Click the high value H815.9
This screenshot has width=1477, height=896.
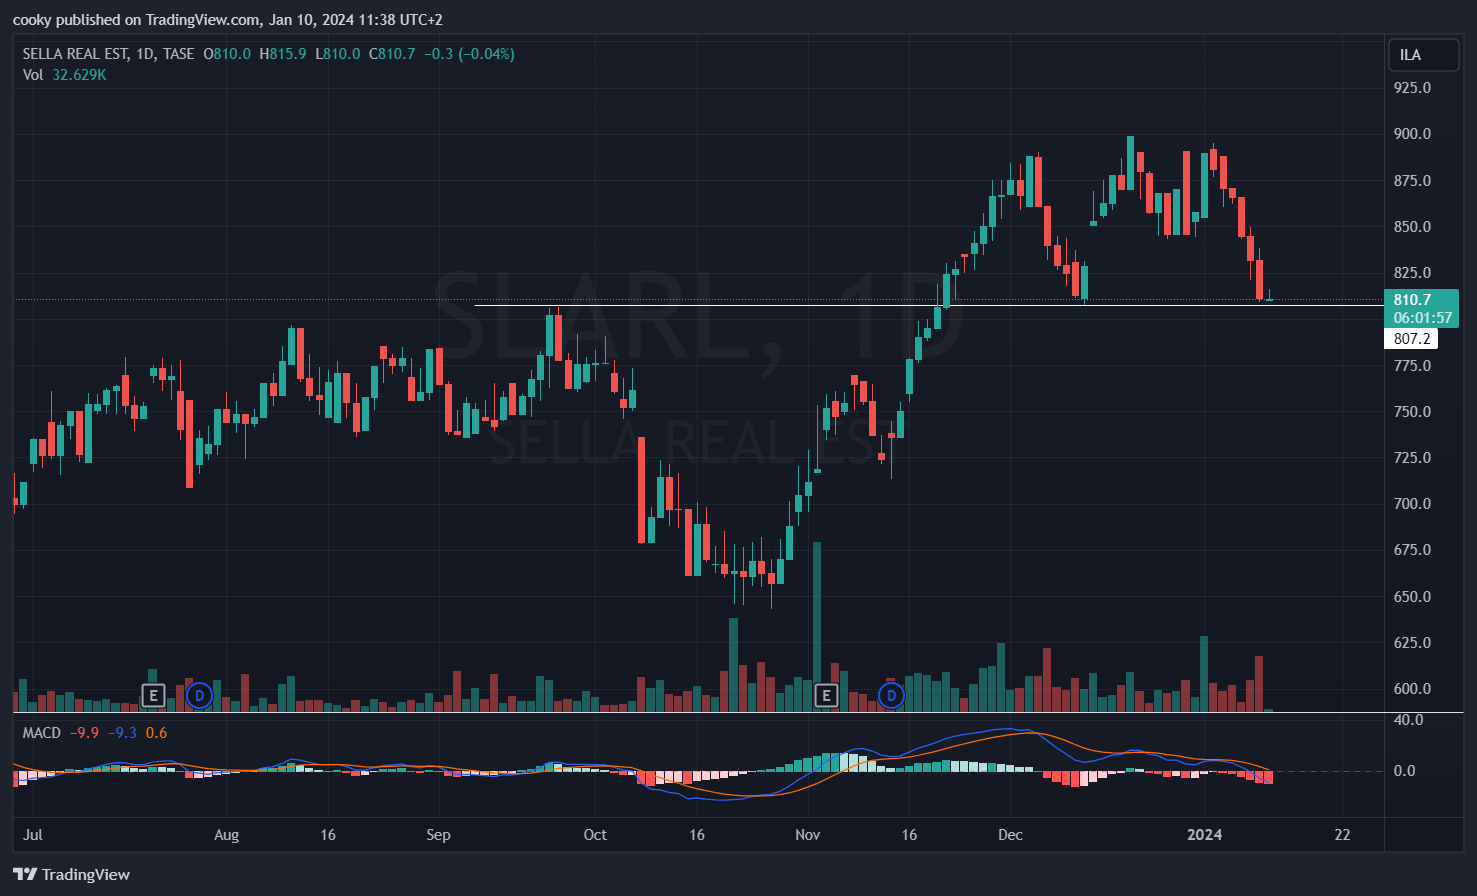coord(283,54)
